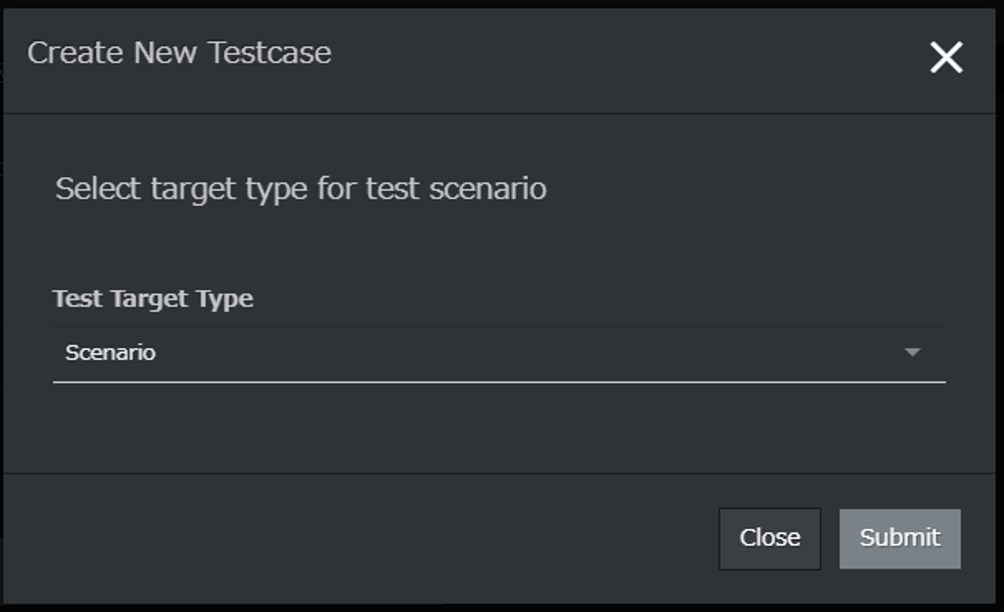Click the 'Test Target Type' label
1004x612 pixels.
pos(153,298)
